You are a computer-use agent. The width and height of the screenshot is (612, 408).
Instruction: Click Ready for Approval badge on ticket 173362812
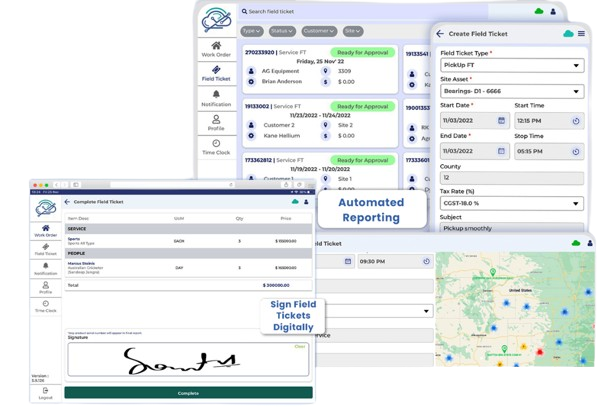[x=363, y=160]
